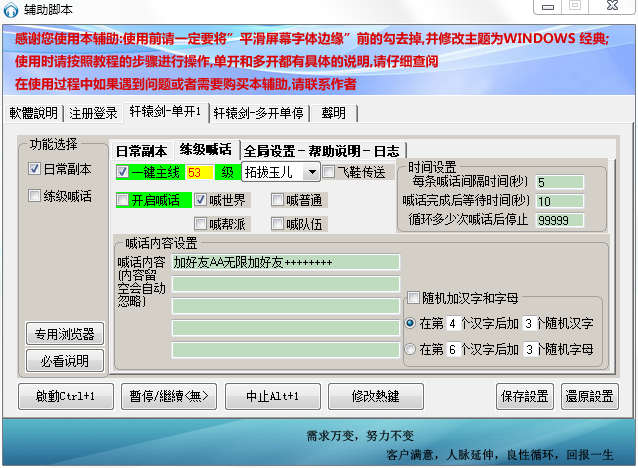
Task: Check the 飞鞋传送 option
Action: (328, 172)
